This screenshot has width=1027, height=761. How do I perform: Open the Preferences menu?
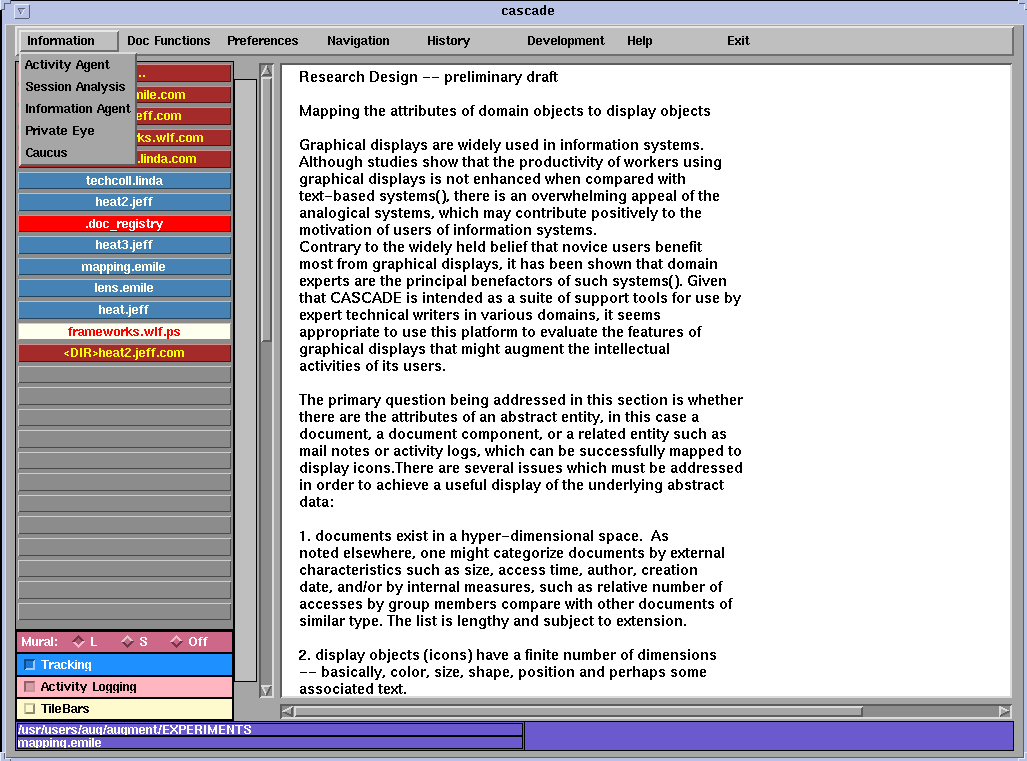pyautogui.click(x=263, y=41)
